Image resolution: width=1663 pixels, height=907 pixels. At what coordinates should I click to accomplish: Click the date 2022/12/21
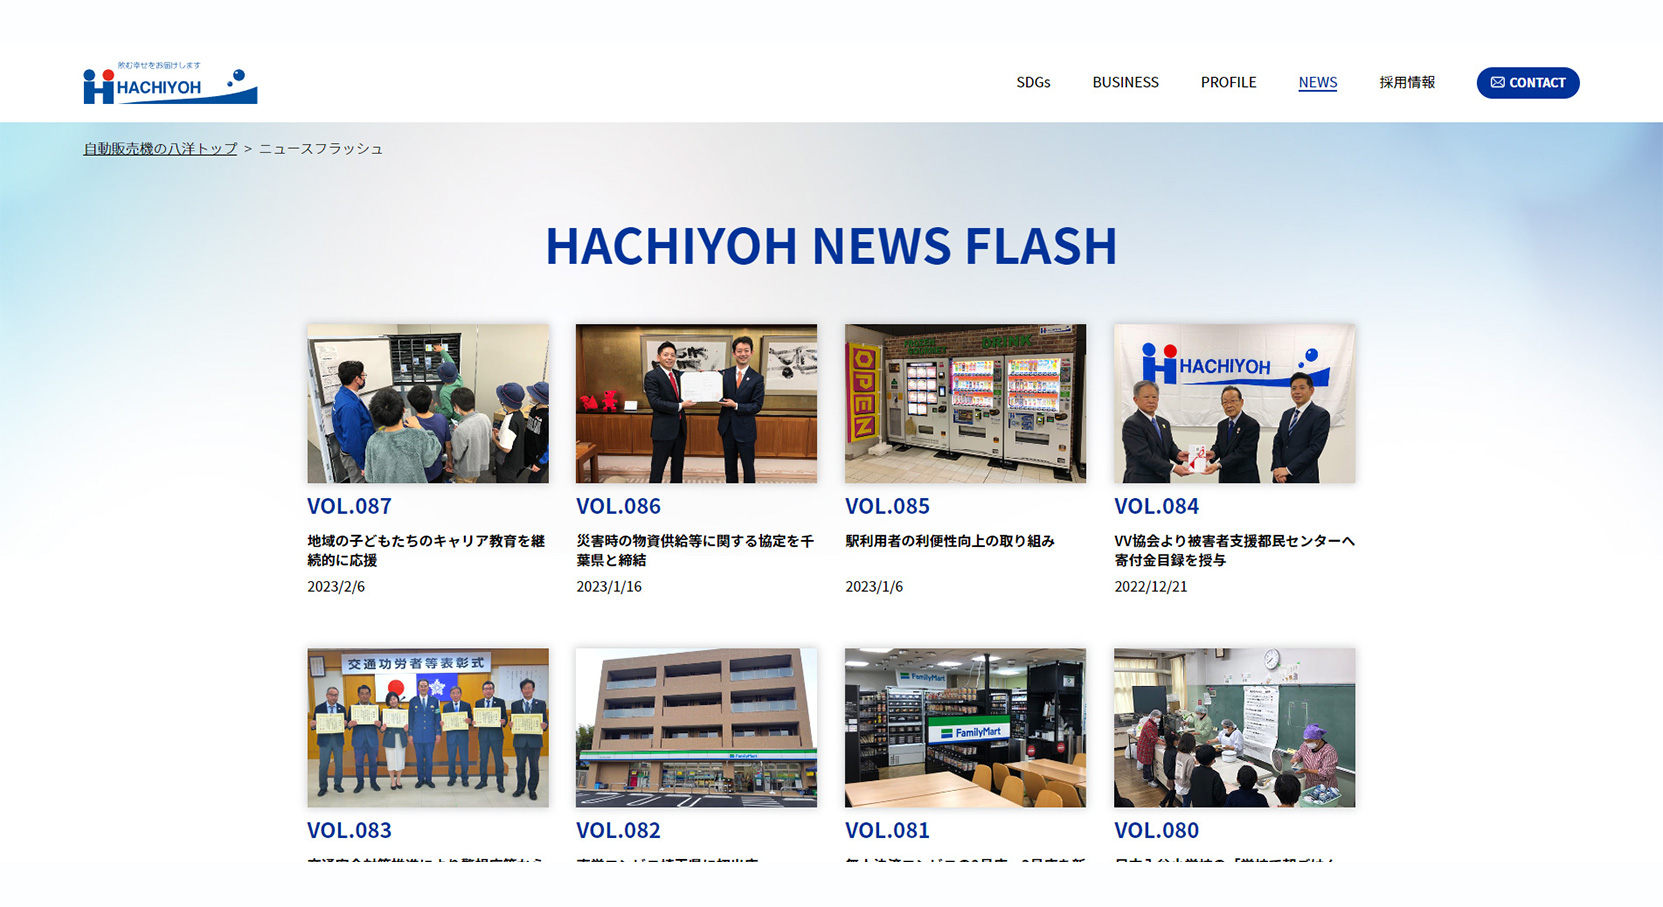pyautogui.click(x=1151, y=587)
